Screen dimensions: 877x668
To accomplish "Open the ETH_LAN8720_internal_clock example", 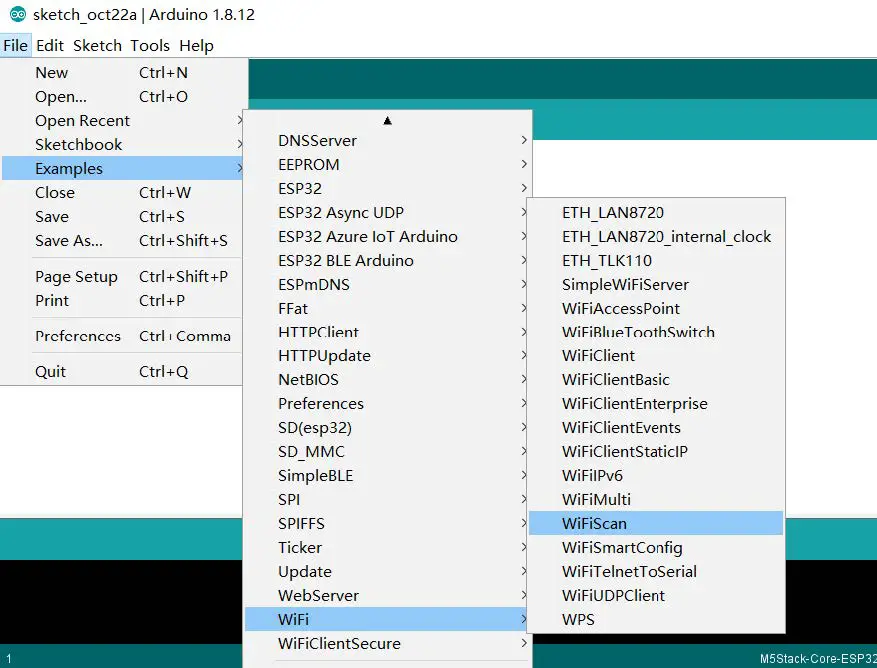I will click(656, 237).
